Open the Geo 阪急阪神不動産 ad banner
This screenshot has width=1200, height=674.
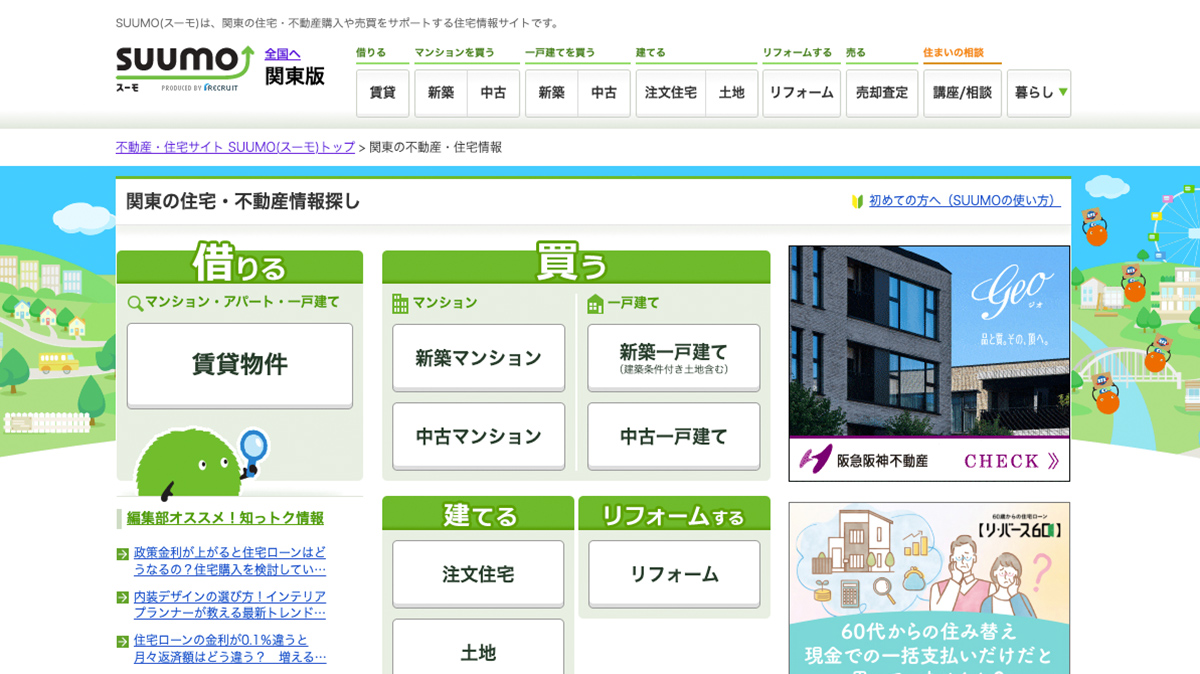pyautogui.click(x=929, y=364)
